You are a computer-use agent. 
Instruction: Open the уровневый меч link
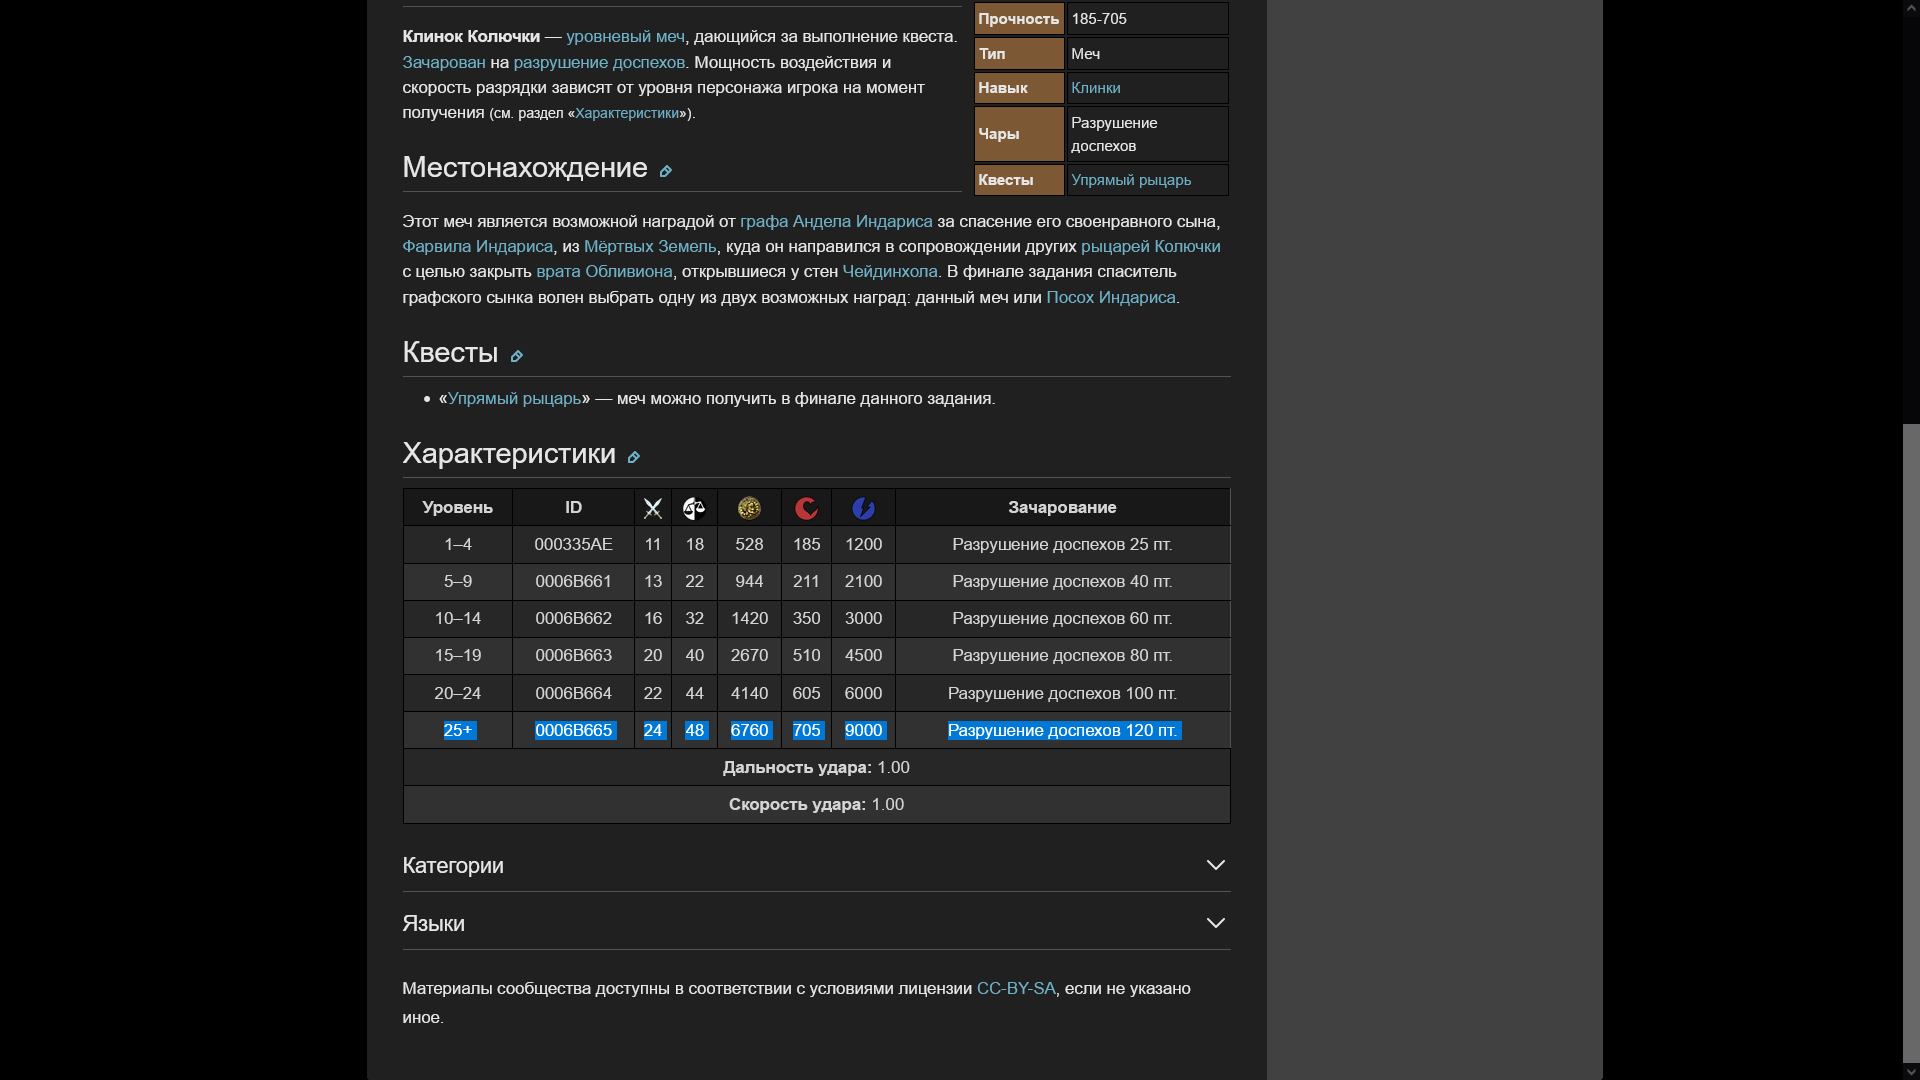[625, 36]
